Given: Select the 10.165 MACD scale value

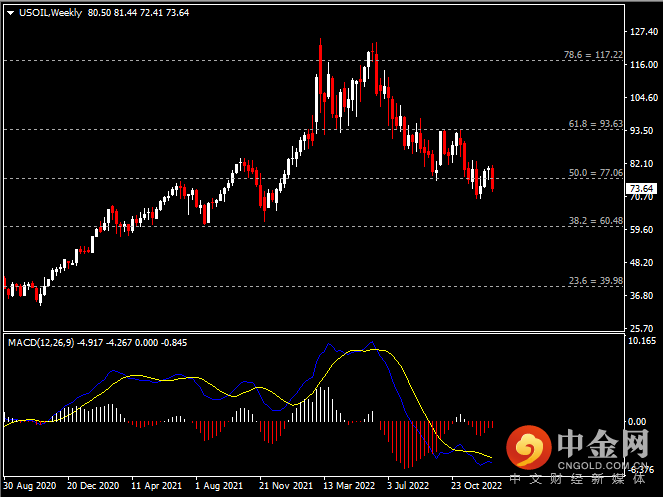Looking at the screenshot, I should 640,341.
